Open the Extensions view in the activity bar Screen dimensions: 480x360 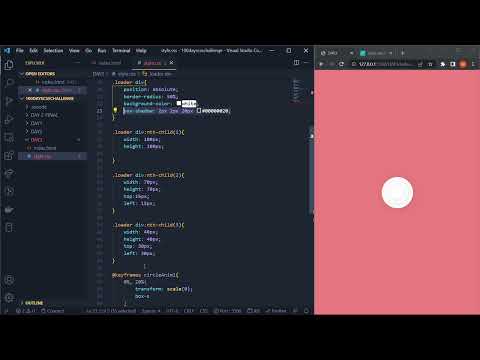tap(9, 155)
